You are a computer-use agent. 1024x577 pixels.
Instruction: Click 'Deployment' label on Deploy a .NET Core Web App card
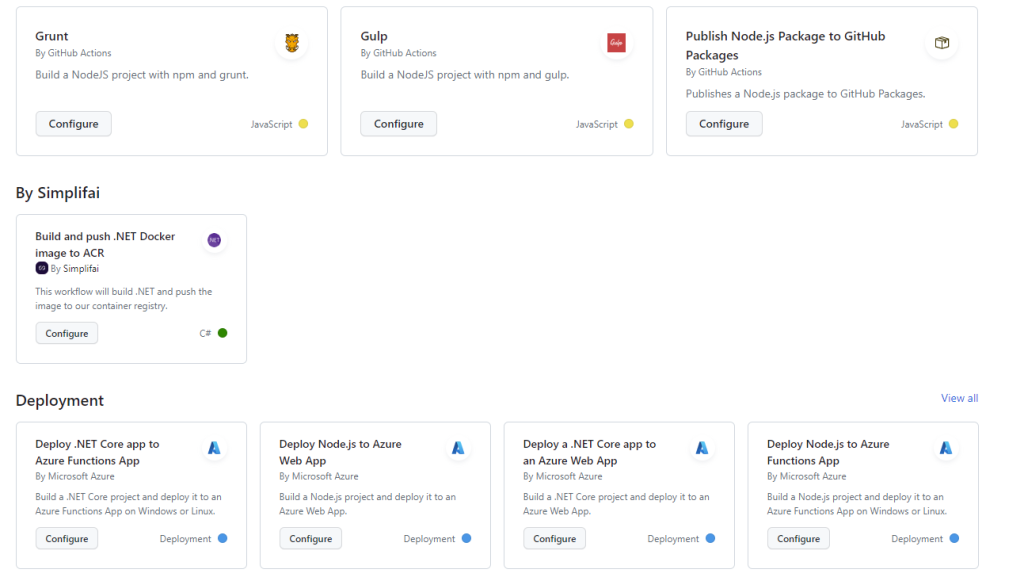coord(673,538)
